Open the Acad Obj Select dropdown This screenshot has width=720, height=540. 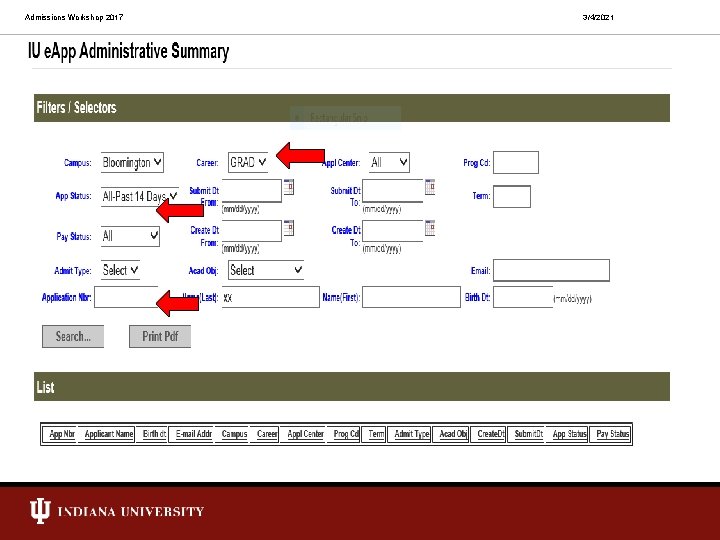pos(266,270)
